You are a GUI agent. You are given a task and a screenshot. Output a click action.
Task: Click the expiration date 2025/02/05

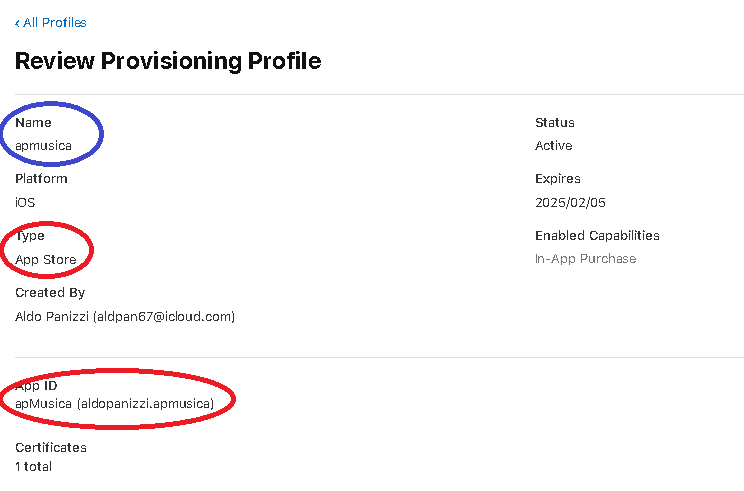coord(571,202)
